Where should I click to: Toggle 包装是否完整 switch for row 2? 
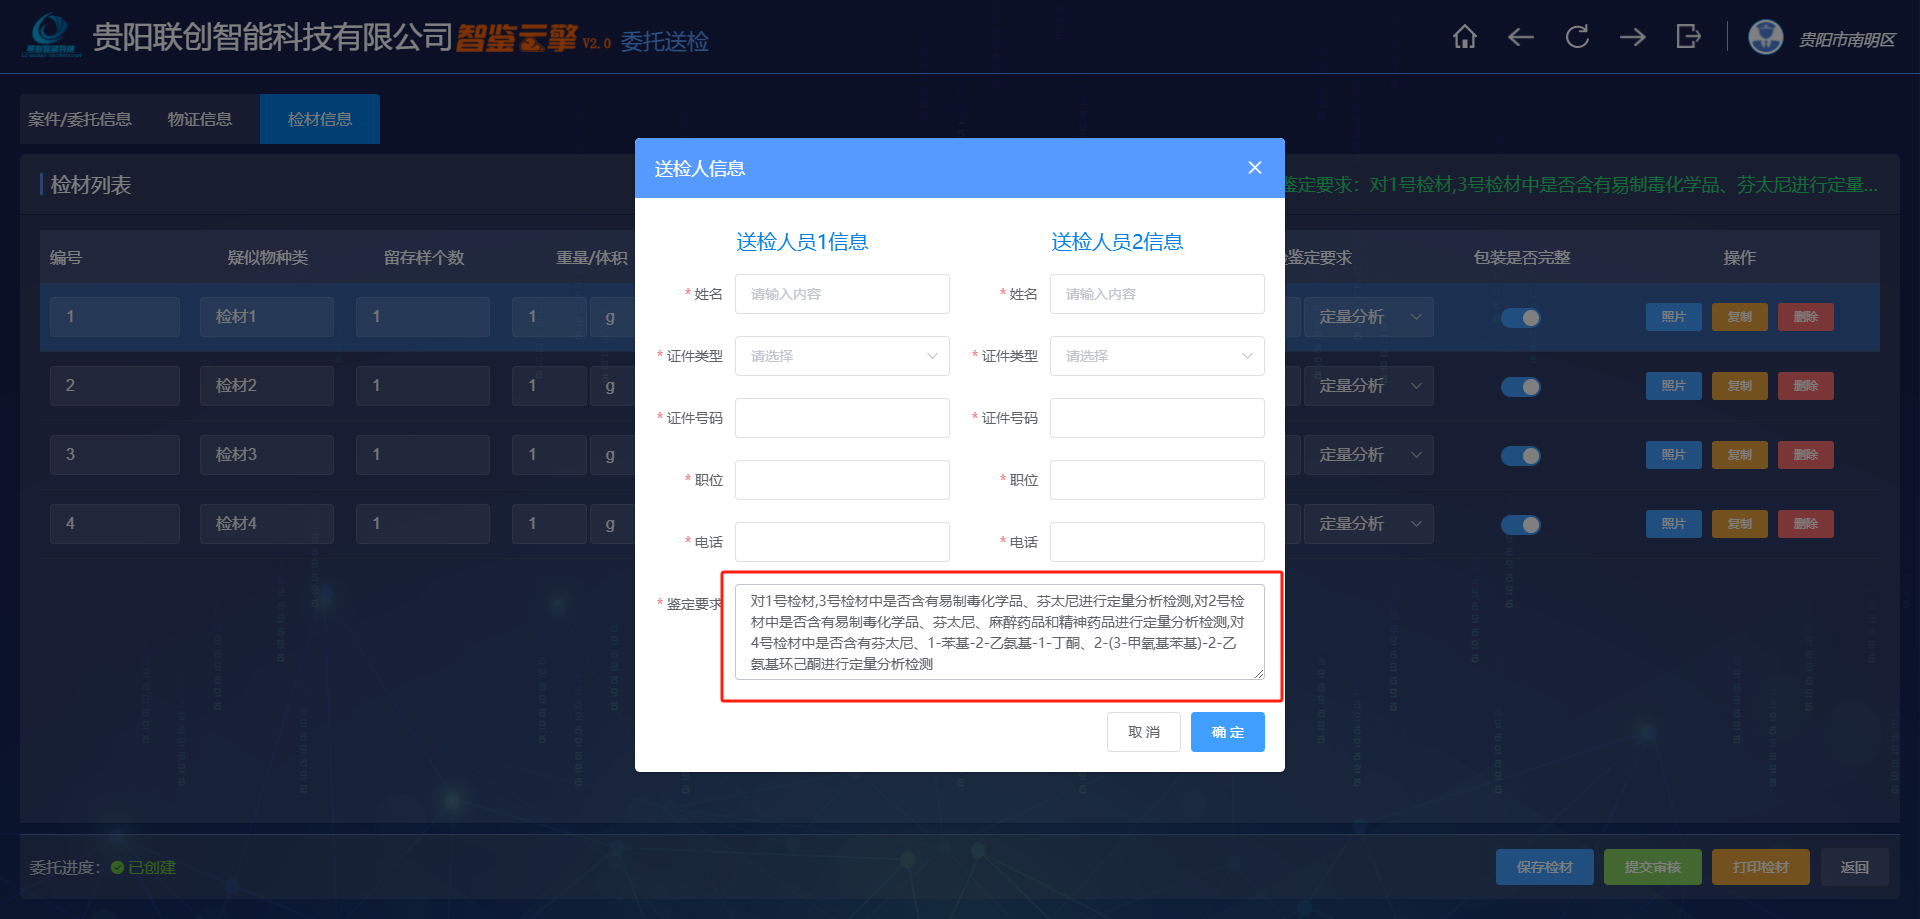click(x=1521, y=387)
